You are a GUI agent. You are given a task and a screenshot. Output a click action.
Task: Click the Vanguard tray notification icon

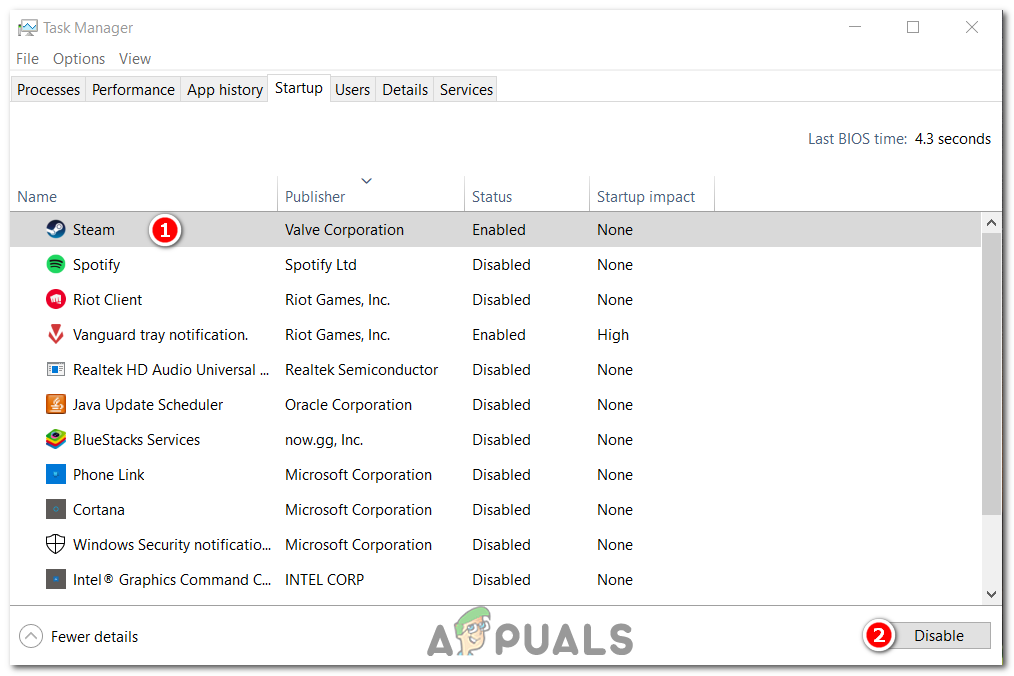click(56, 334)
